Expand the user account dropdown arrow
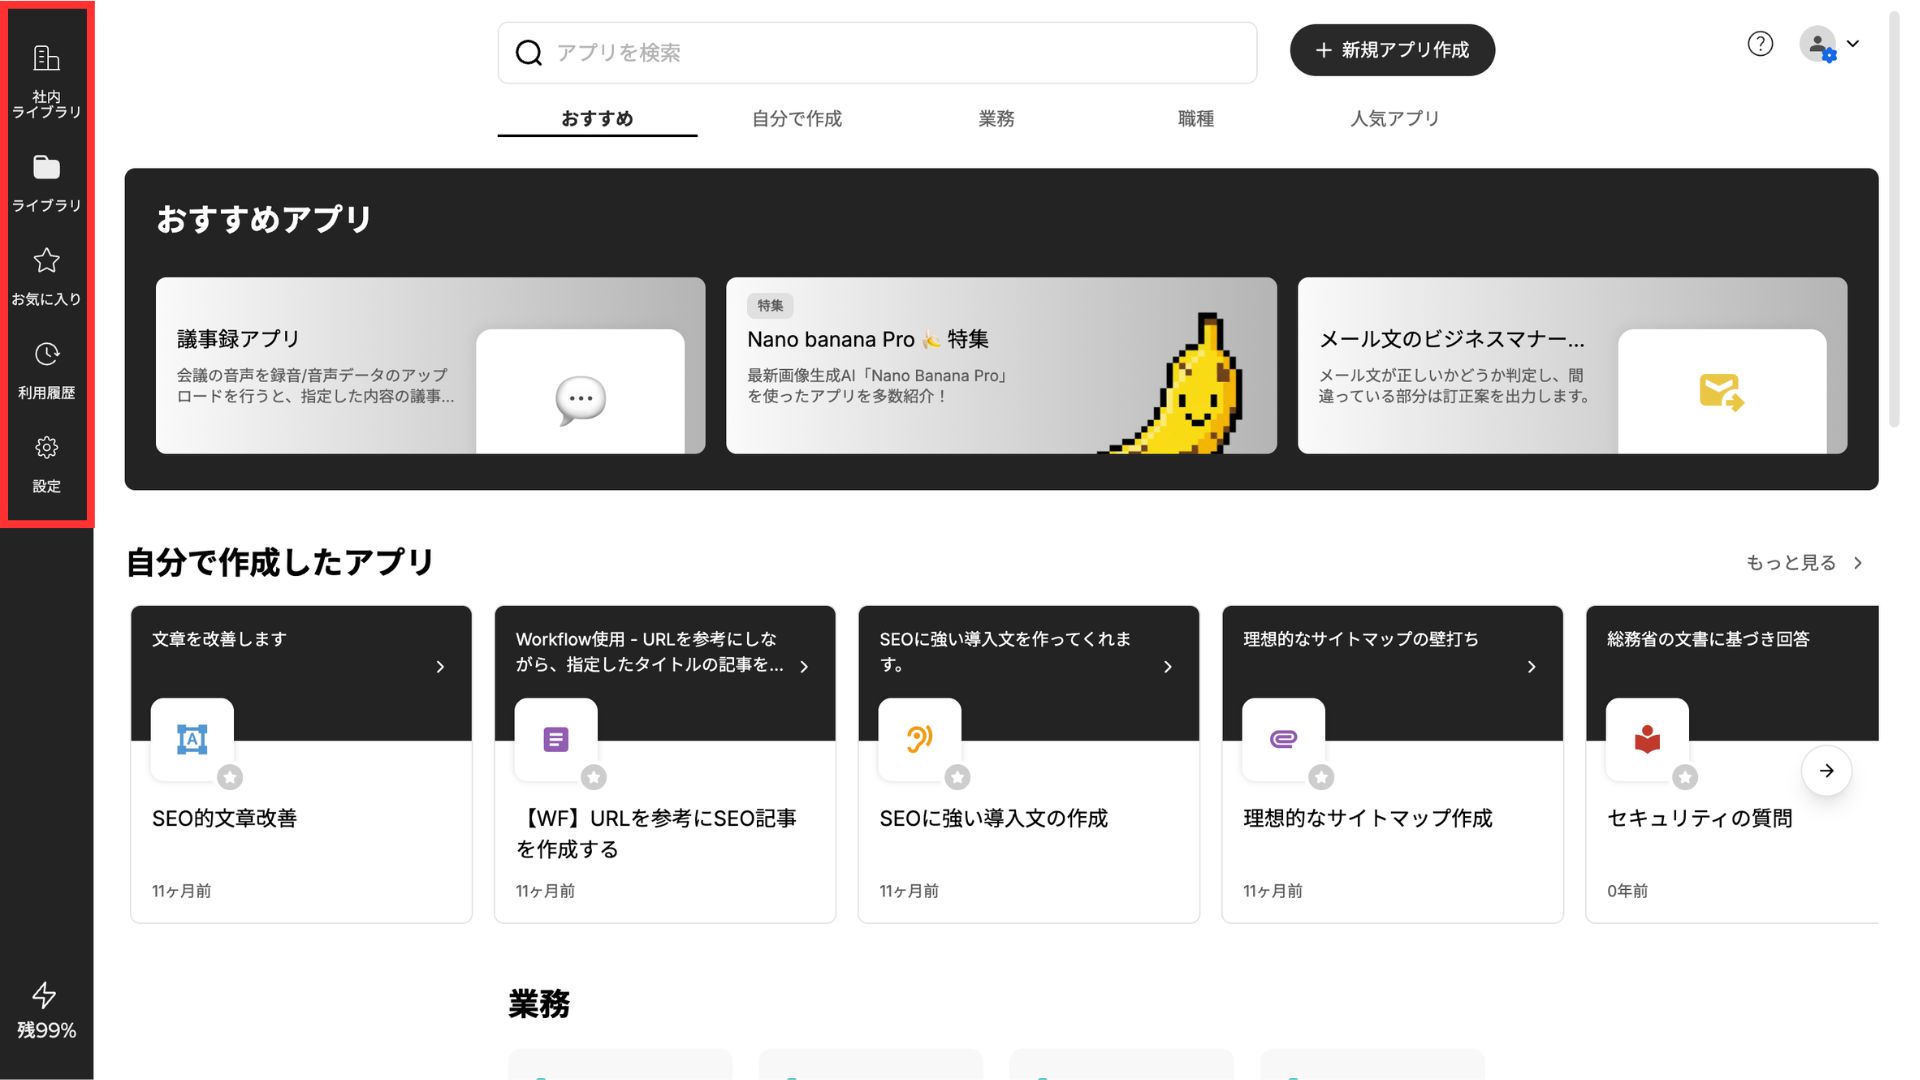Viewport: 1920px width, 1080px height. click(1853, 44)
